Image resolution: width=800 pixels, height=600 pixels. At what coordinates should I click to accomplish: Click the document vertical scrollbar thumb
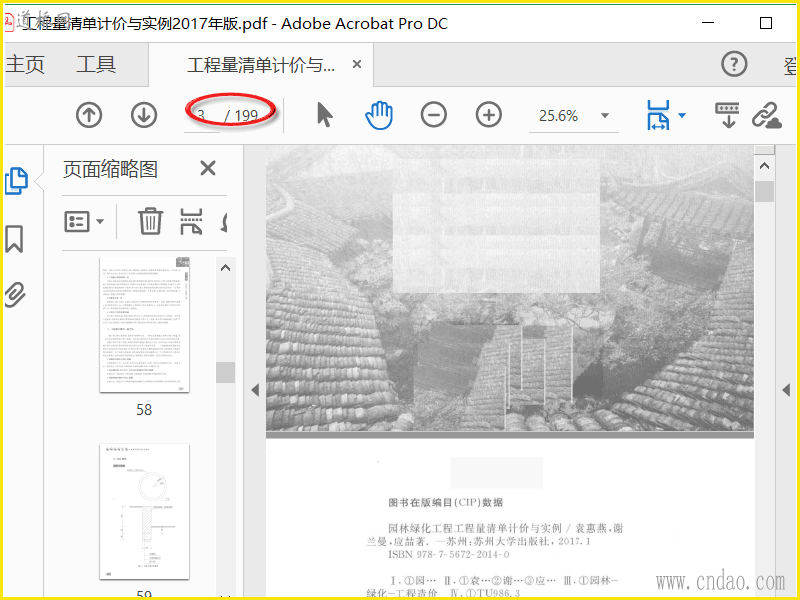764,192
